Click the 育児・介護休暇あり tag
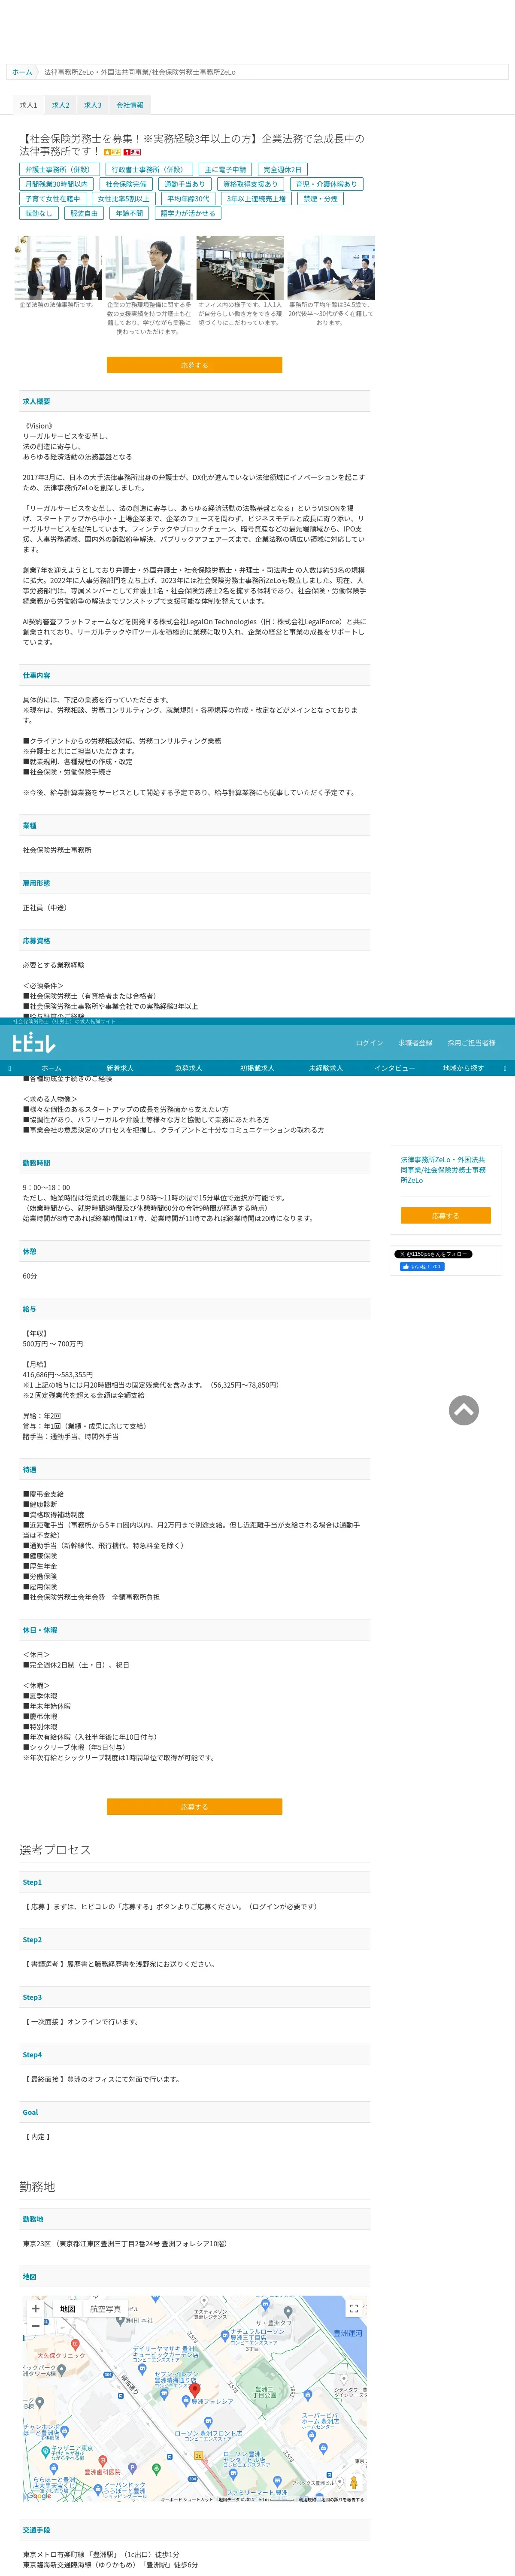 pyautogui.click(x=326, y=184)
